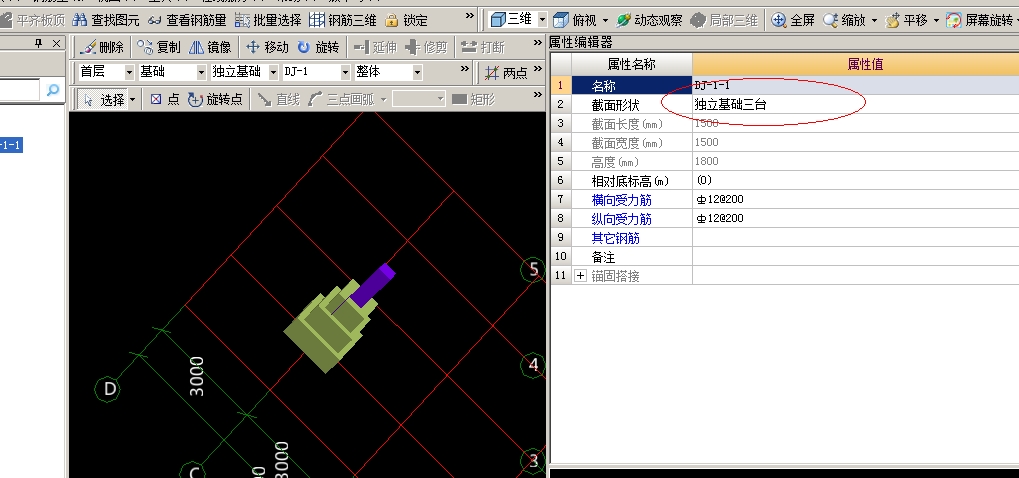Start 动态观察 dynamic orbit

tap(649, 20)
